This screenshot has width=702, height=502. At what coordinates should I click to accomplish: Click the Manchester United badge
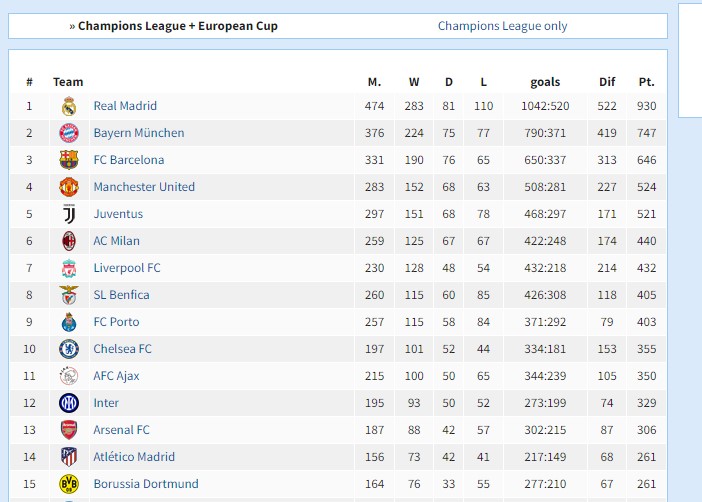point(69,187)
